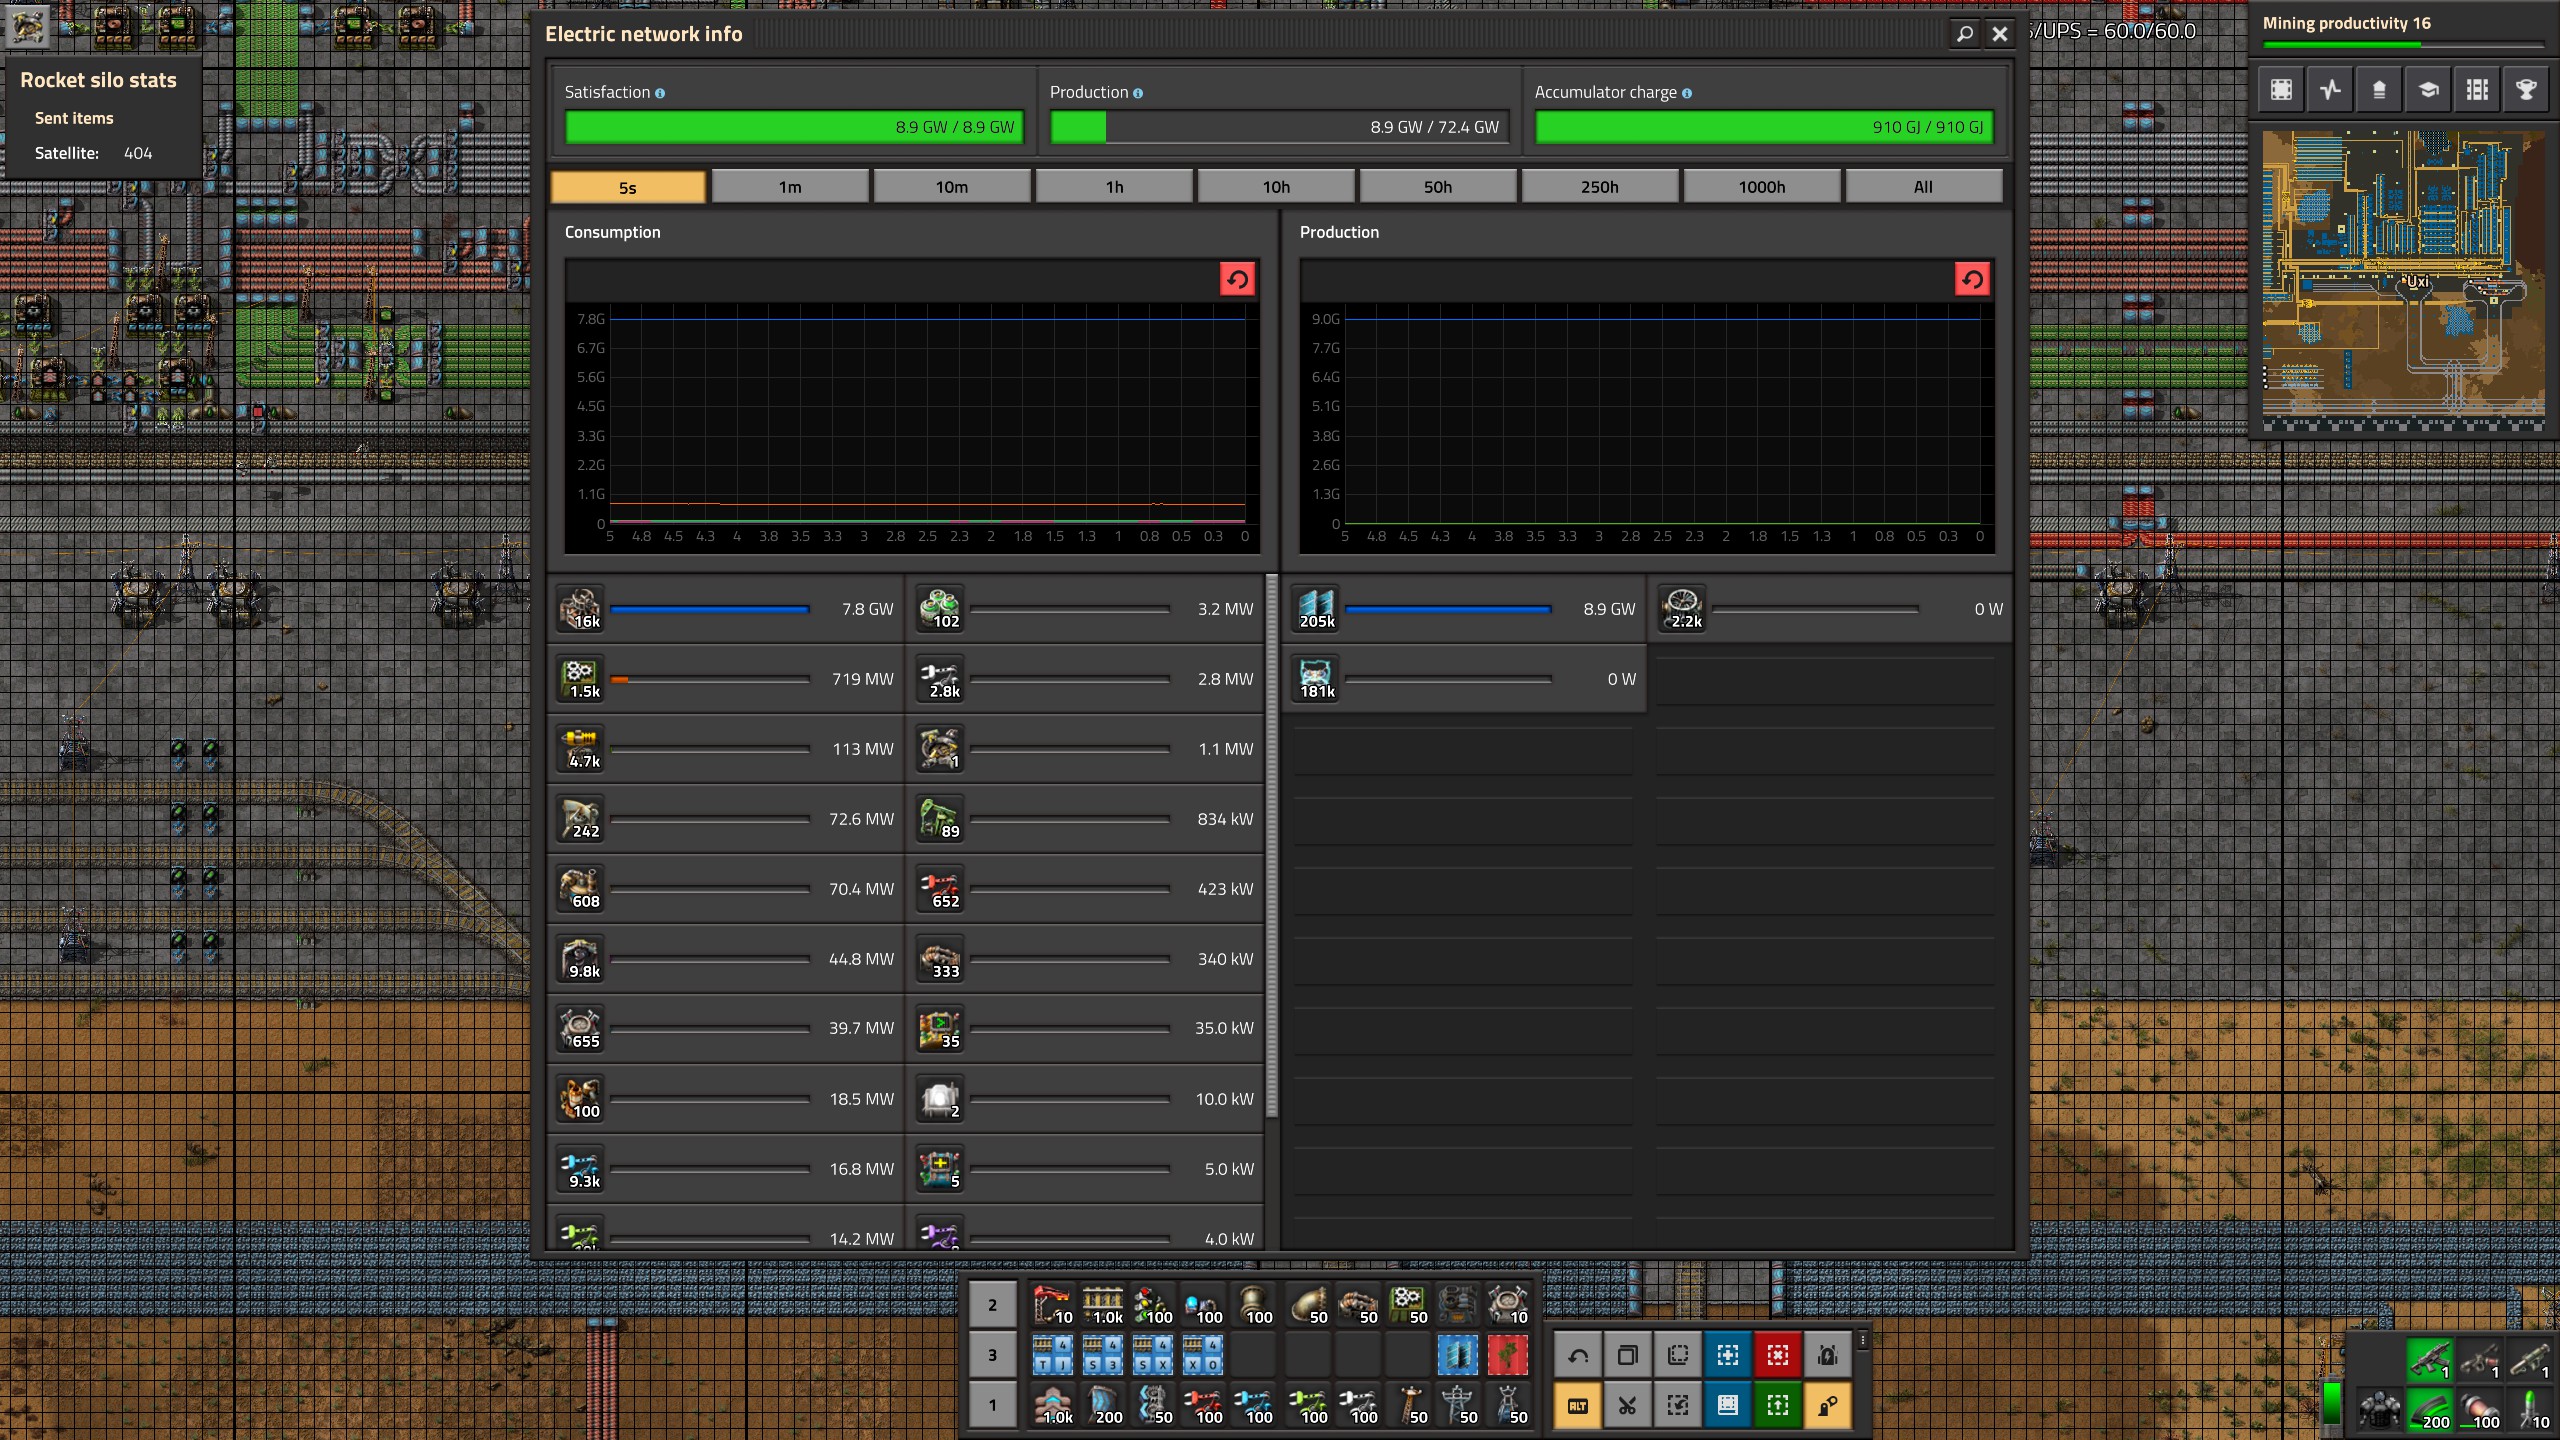Switch to quickbar row 3 selector
The height and width of the screenshot is (1440, 2560).
[992, 1355]
